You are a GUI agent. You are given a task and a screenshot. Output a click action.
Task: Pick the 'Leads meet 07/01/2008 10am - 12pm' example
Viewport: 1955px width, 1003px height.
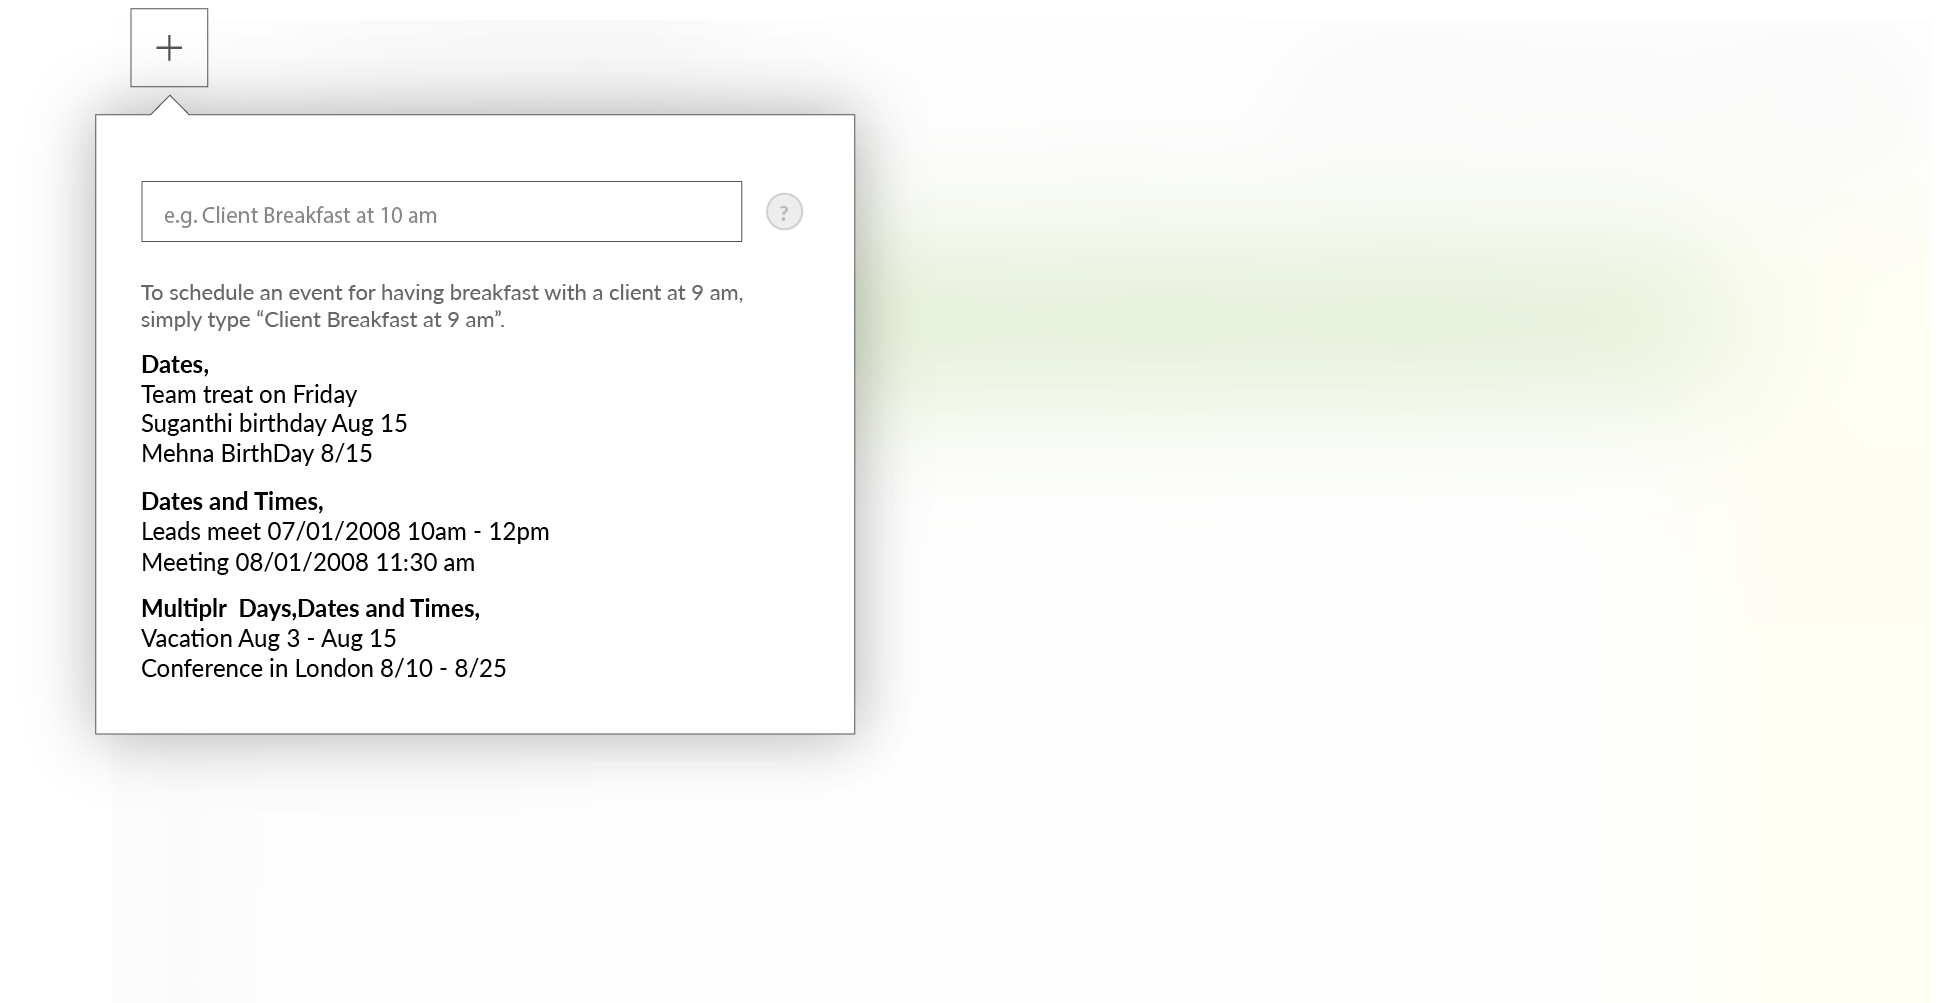345,531
